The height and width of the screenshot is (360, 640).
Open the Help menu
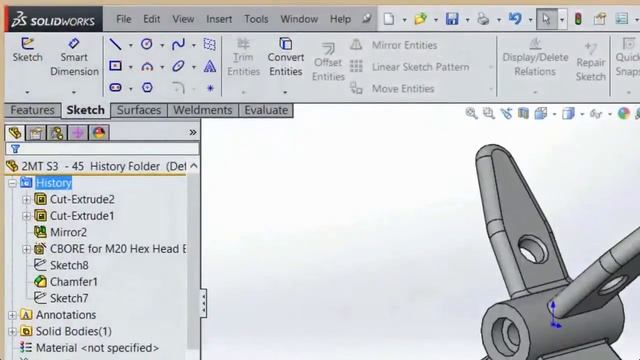(x=340, y=19)
